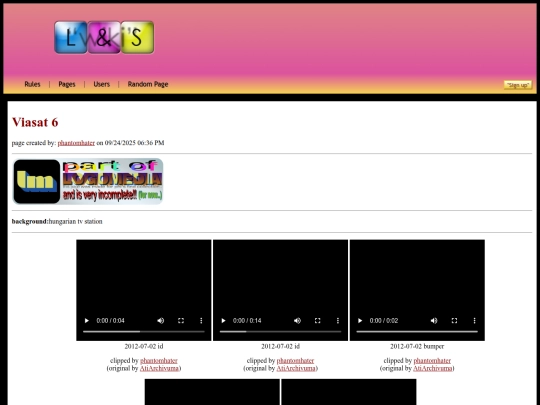
Task: Enter fullscreen on the 0:14 video
Action: pos(318,321)
